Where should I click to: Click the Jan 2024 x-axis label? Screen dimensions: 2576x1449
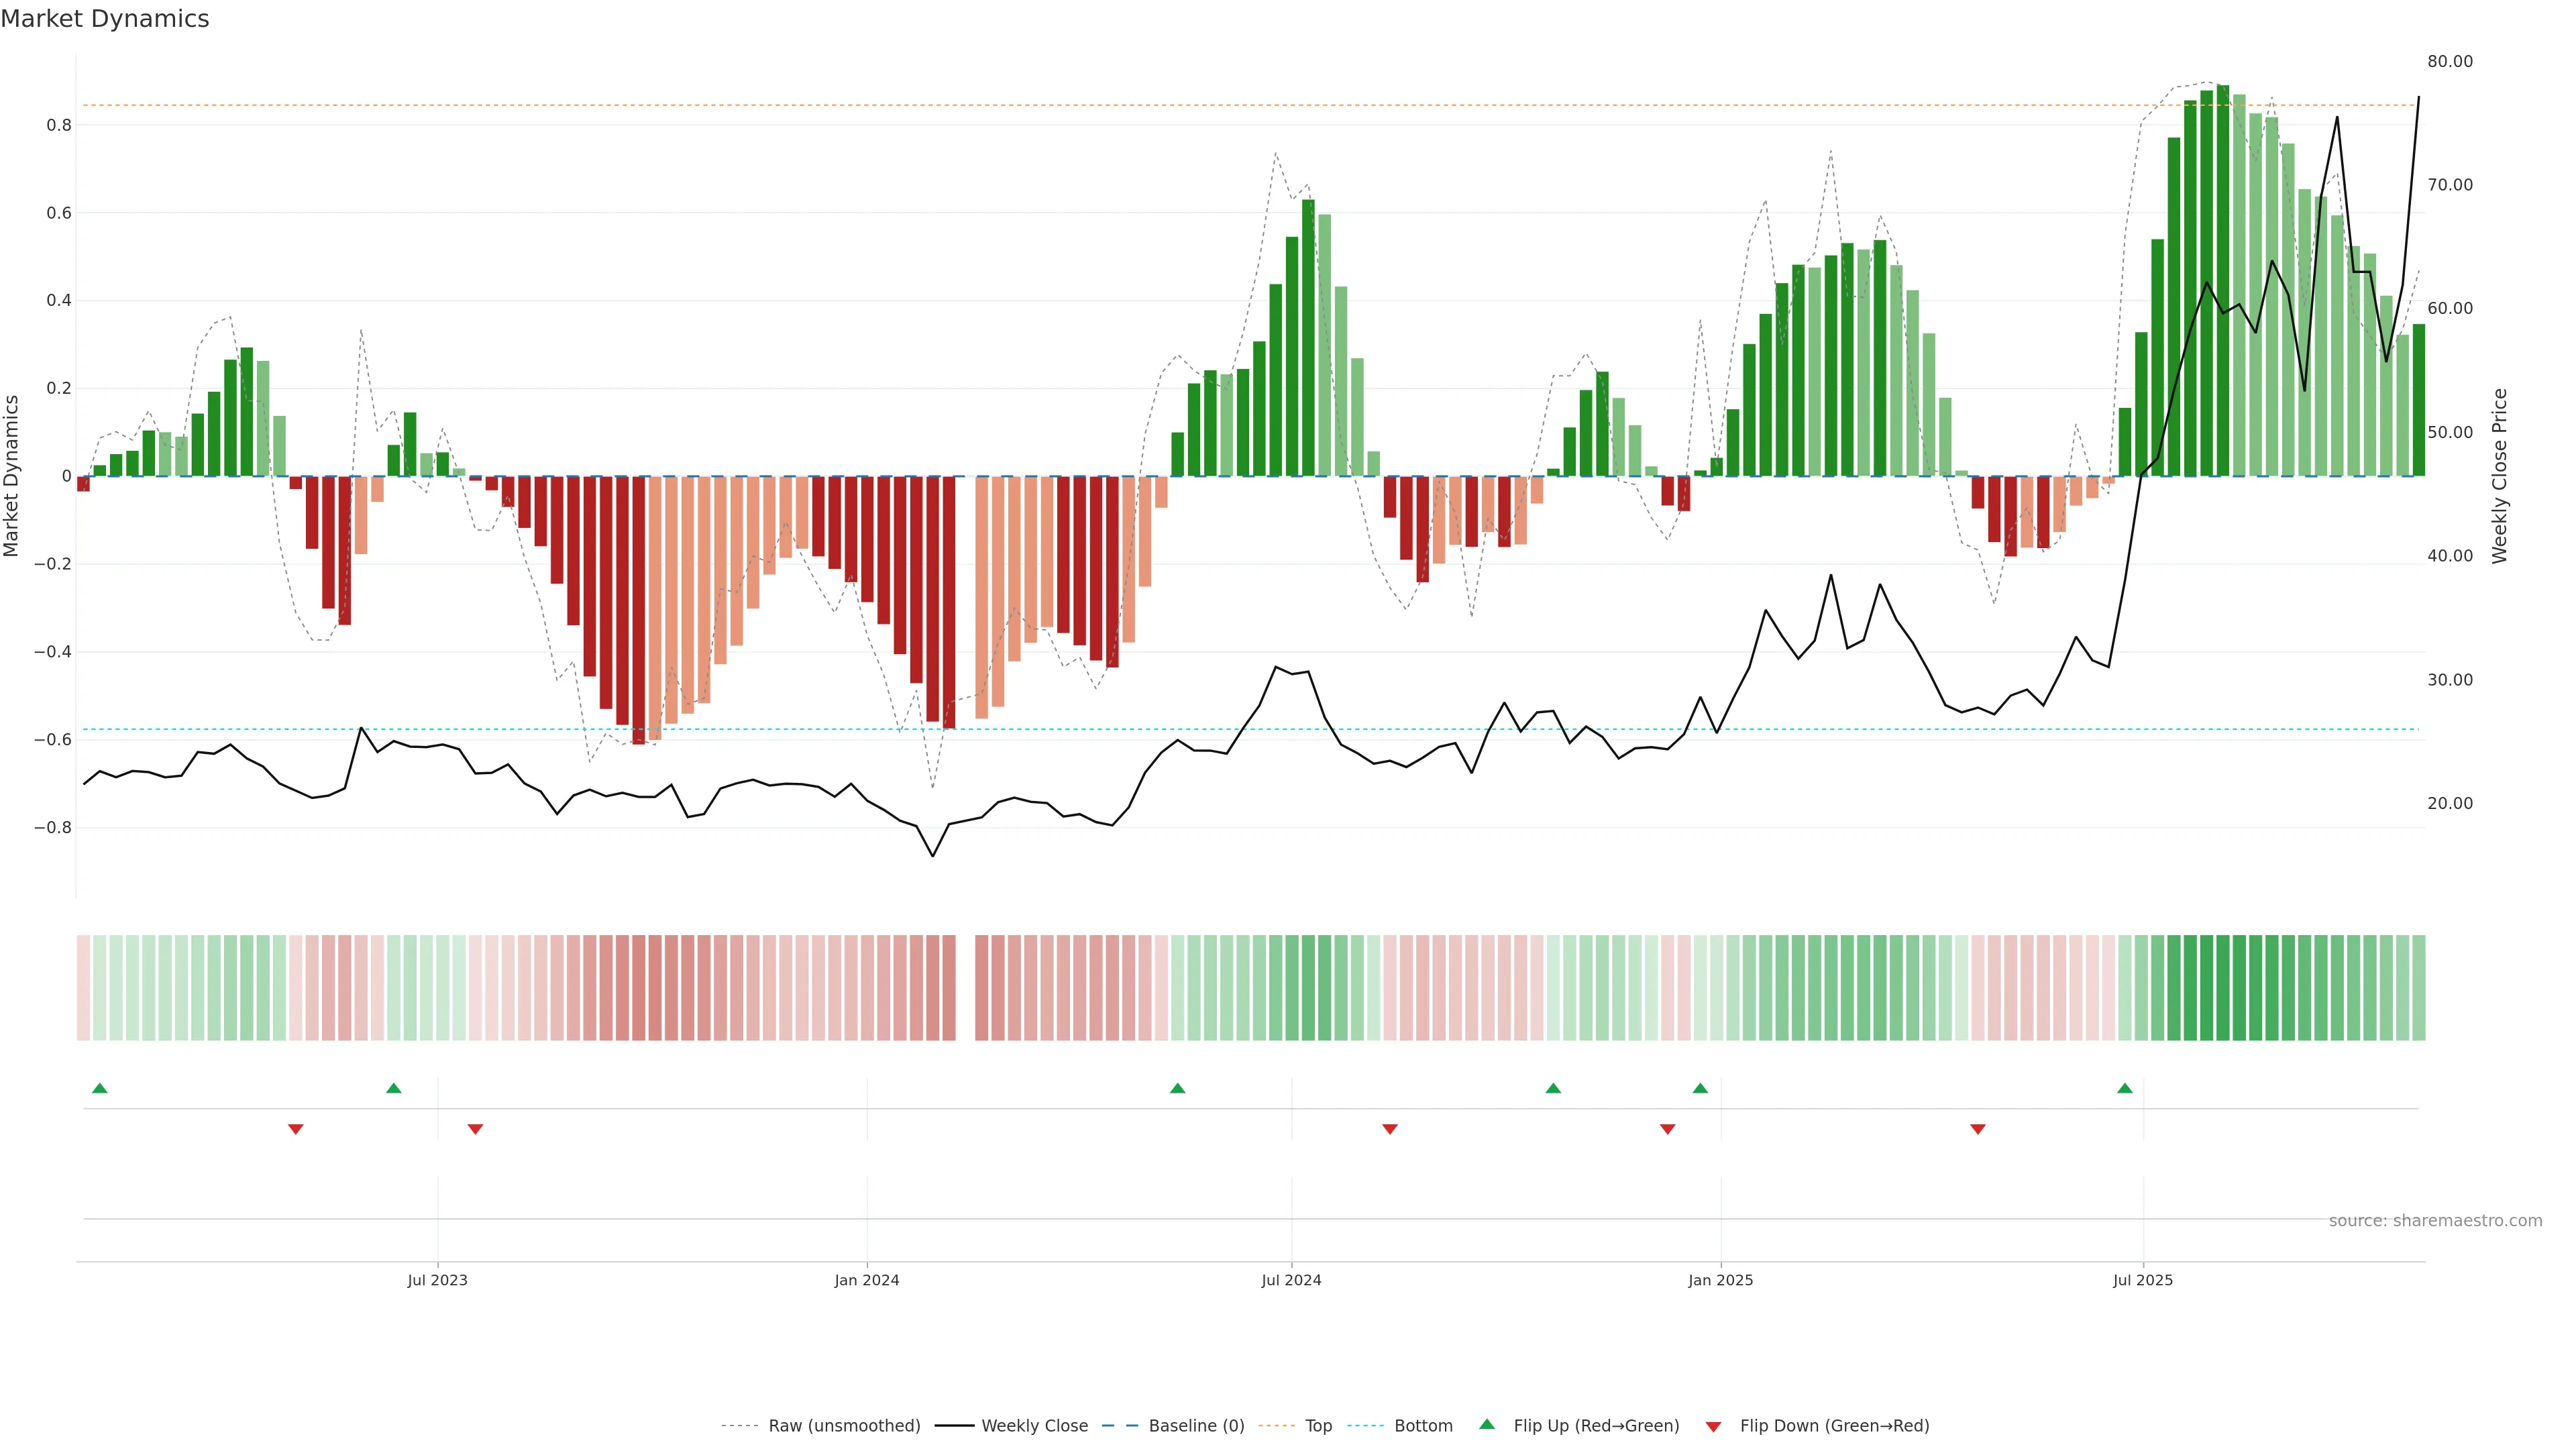click(866, 1280)
